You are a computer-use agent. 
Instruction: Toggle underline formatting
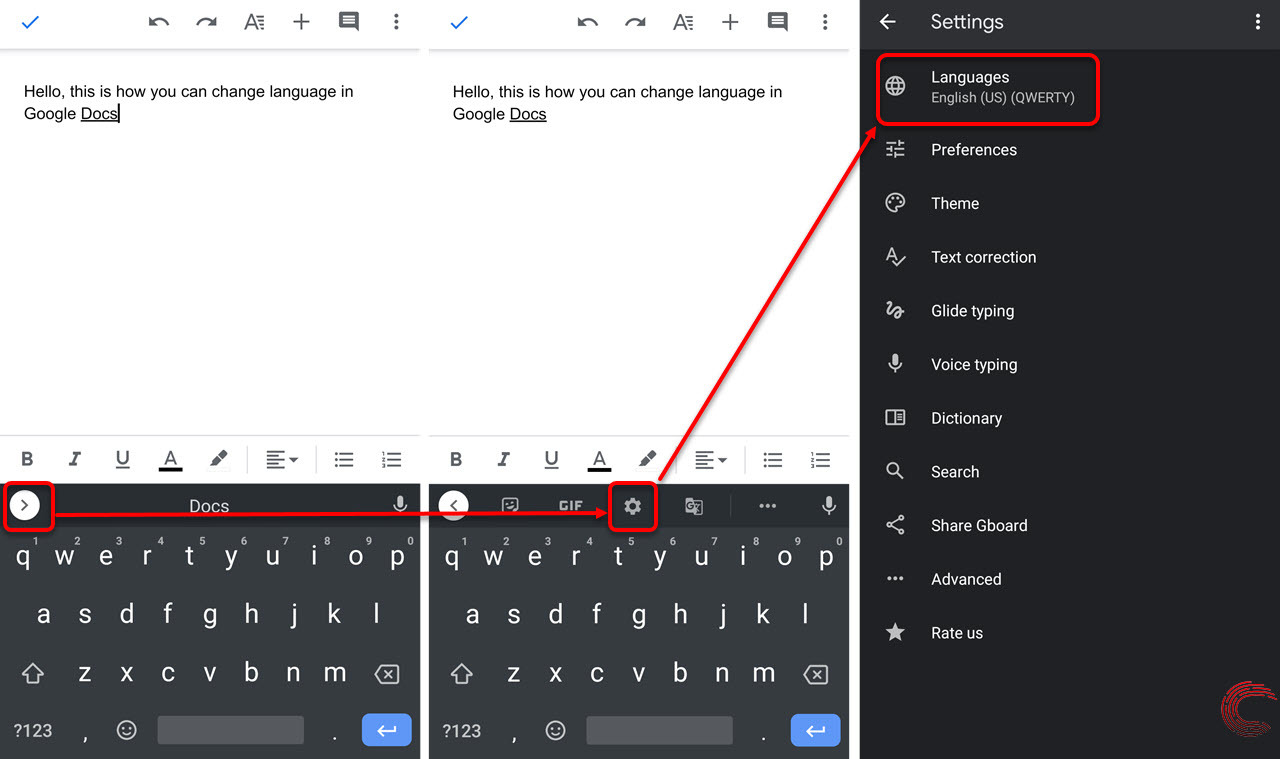[122, 458]
